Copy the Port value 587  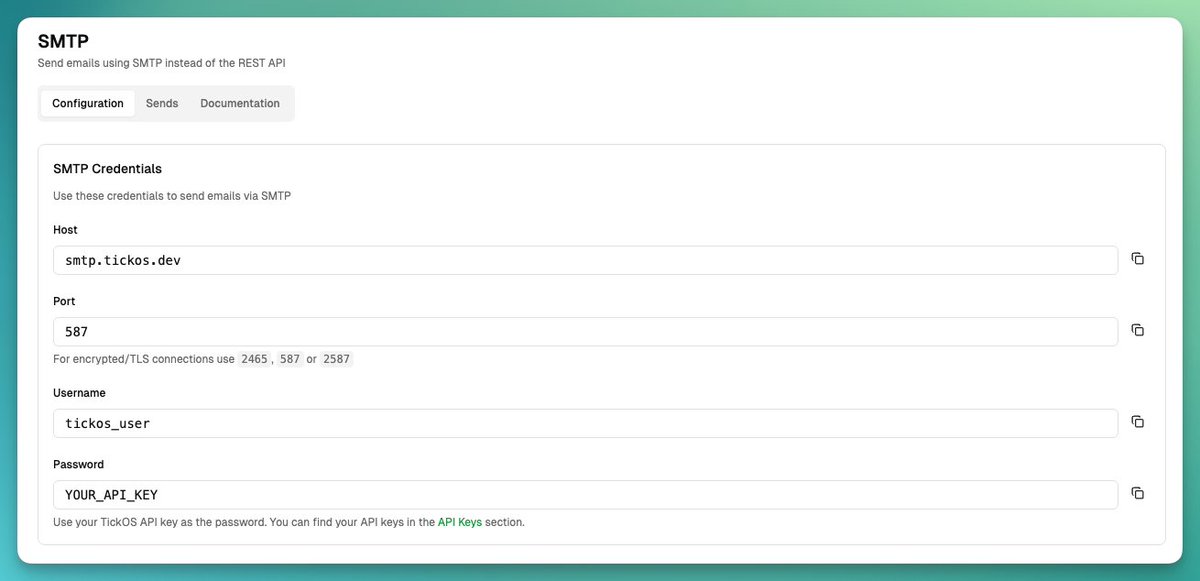tap(1137, 331)
